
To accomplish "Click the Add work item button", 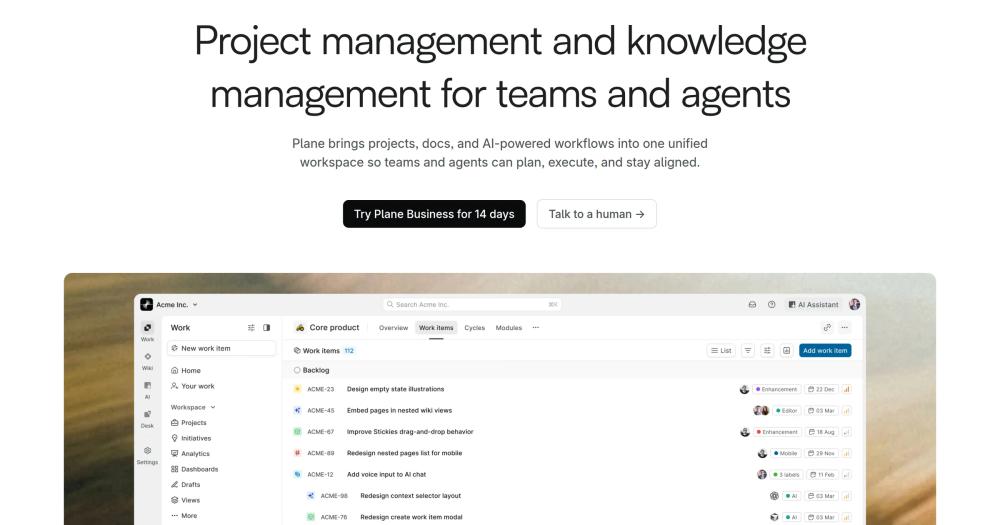I will click(x=825, y=350).
